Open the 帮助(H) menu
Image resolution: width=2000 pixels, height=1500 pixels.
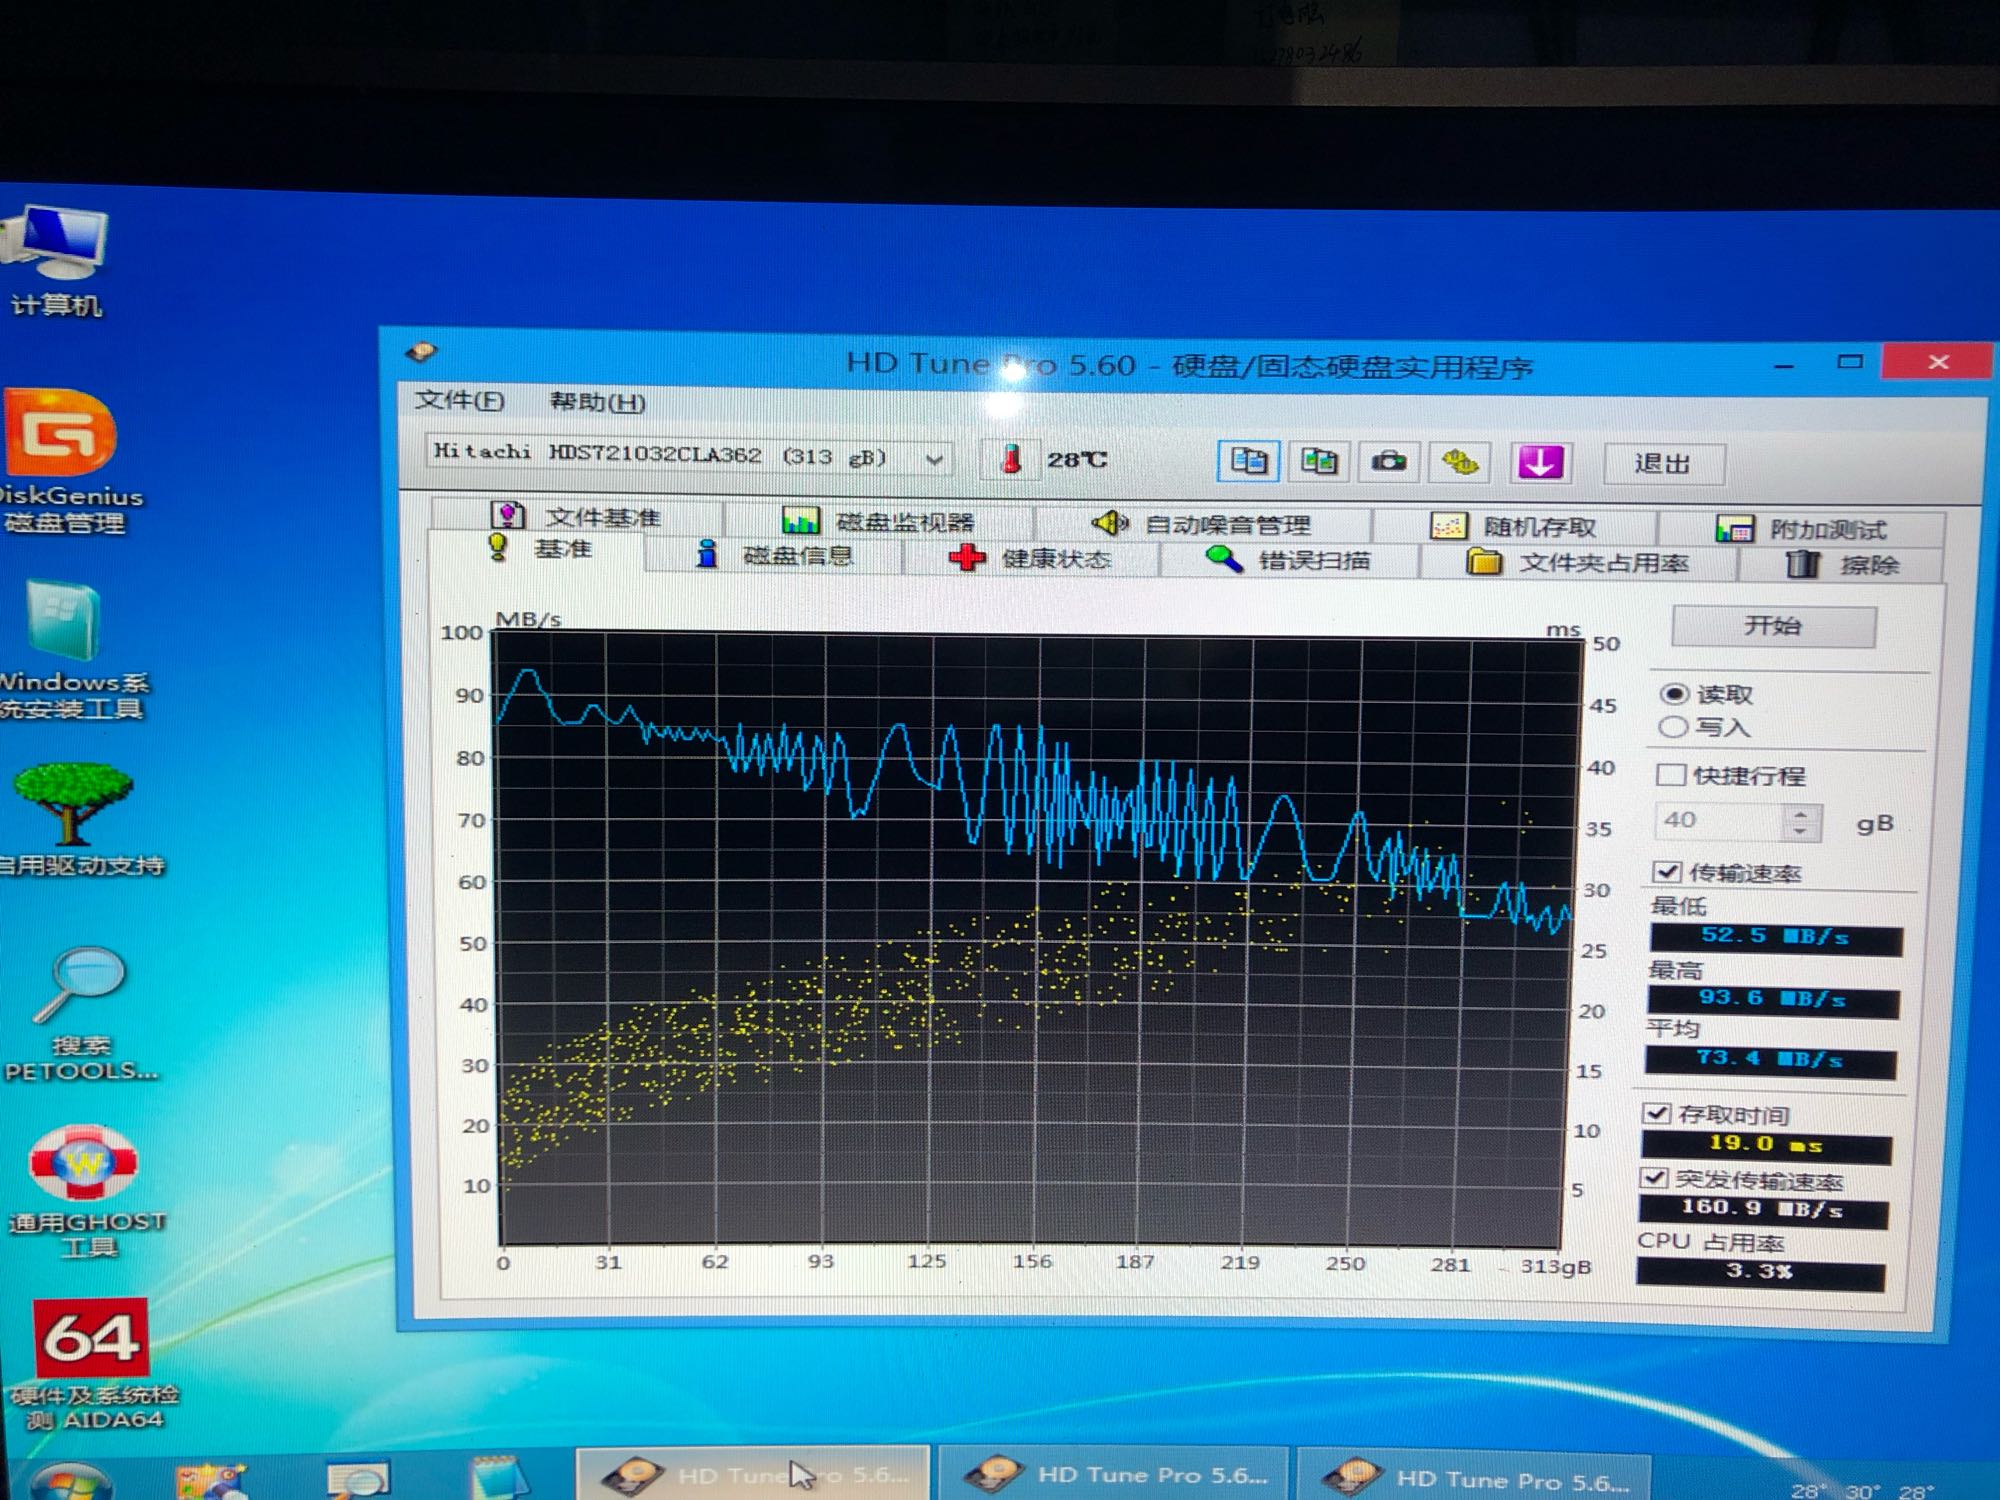(598, 402)
